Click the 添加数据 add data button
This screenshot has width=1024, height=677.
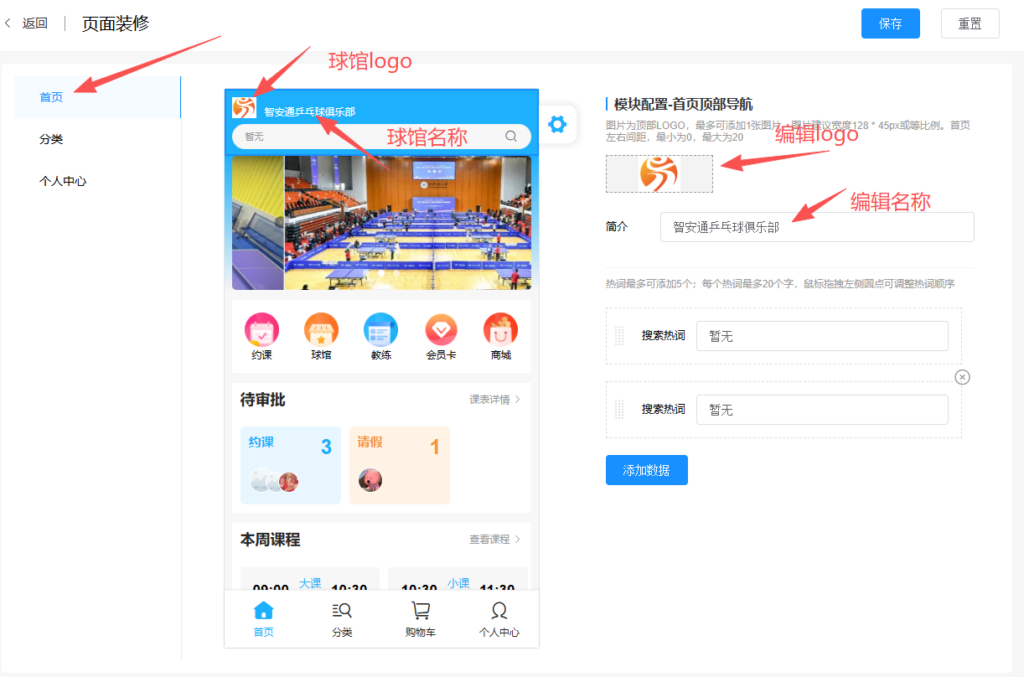pos(646,470)
